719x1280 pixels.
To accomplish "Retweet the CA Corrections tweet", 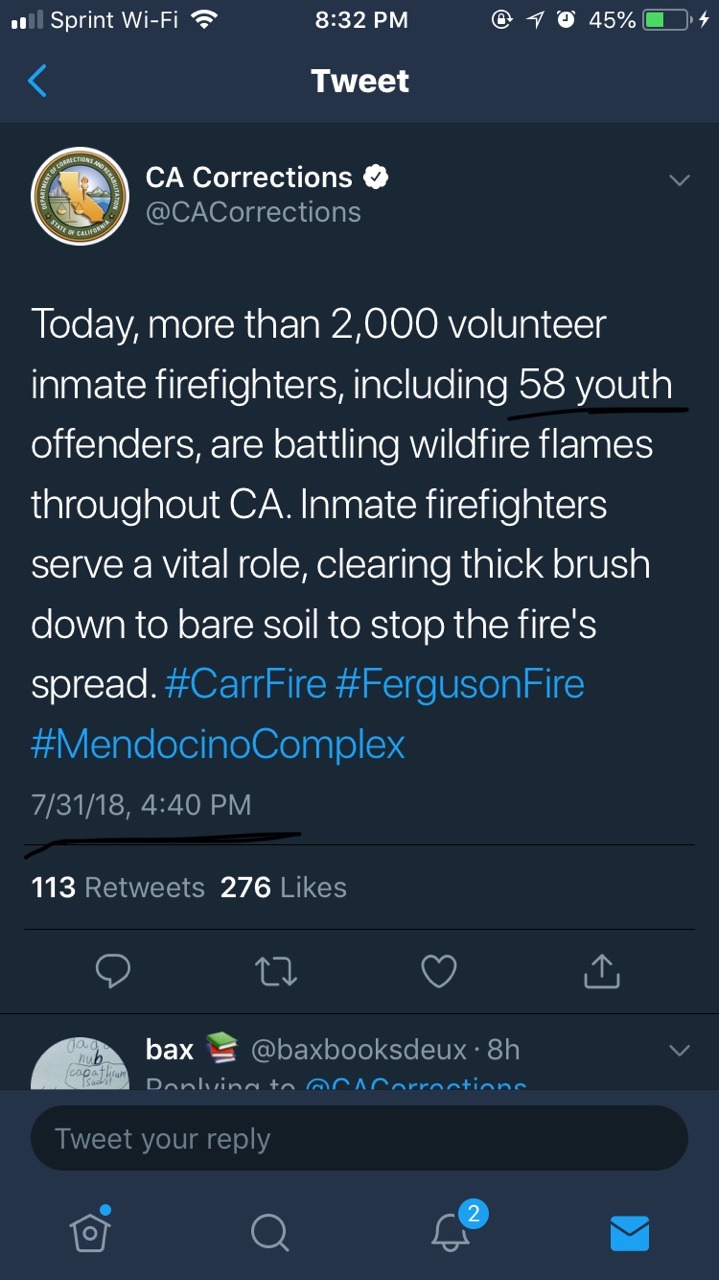I will point(275,969).
